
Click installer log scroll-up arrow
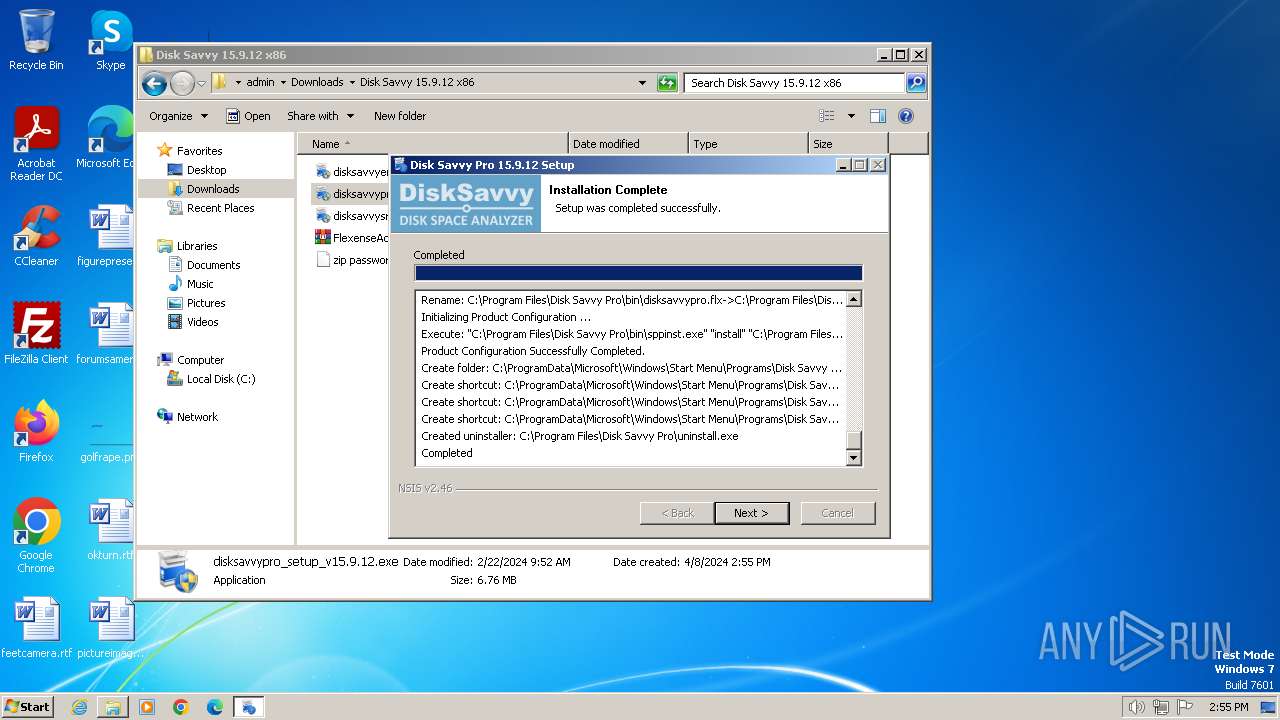point(853,299)
